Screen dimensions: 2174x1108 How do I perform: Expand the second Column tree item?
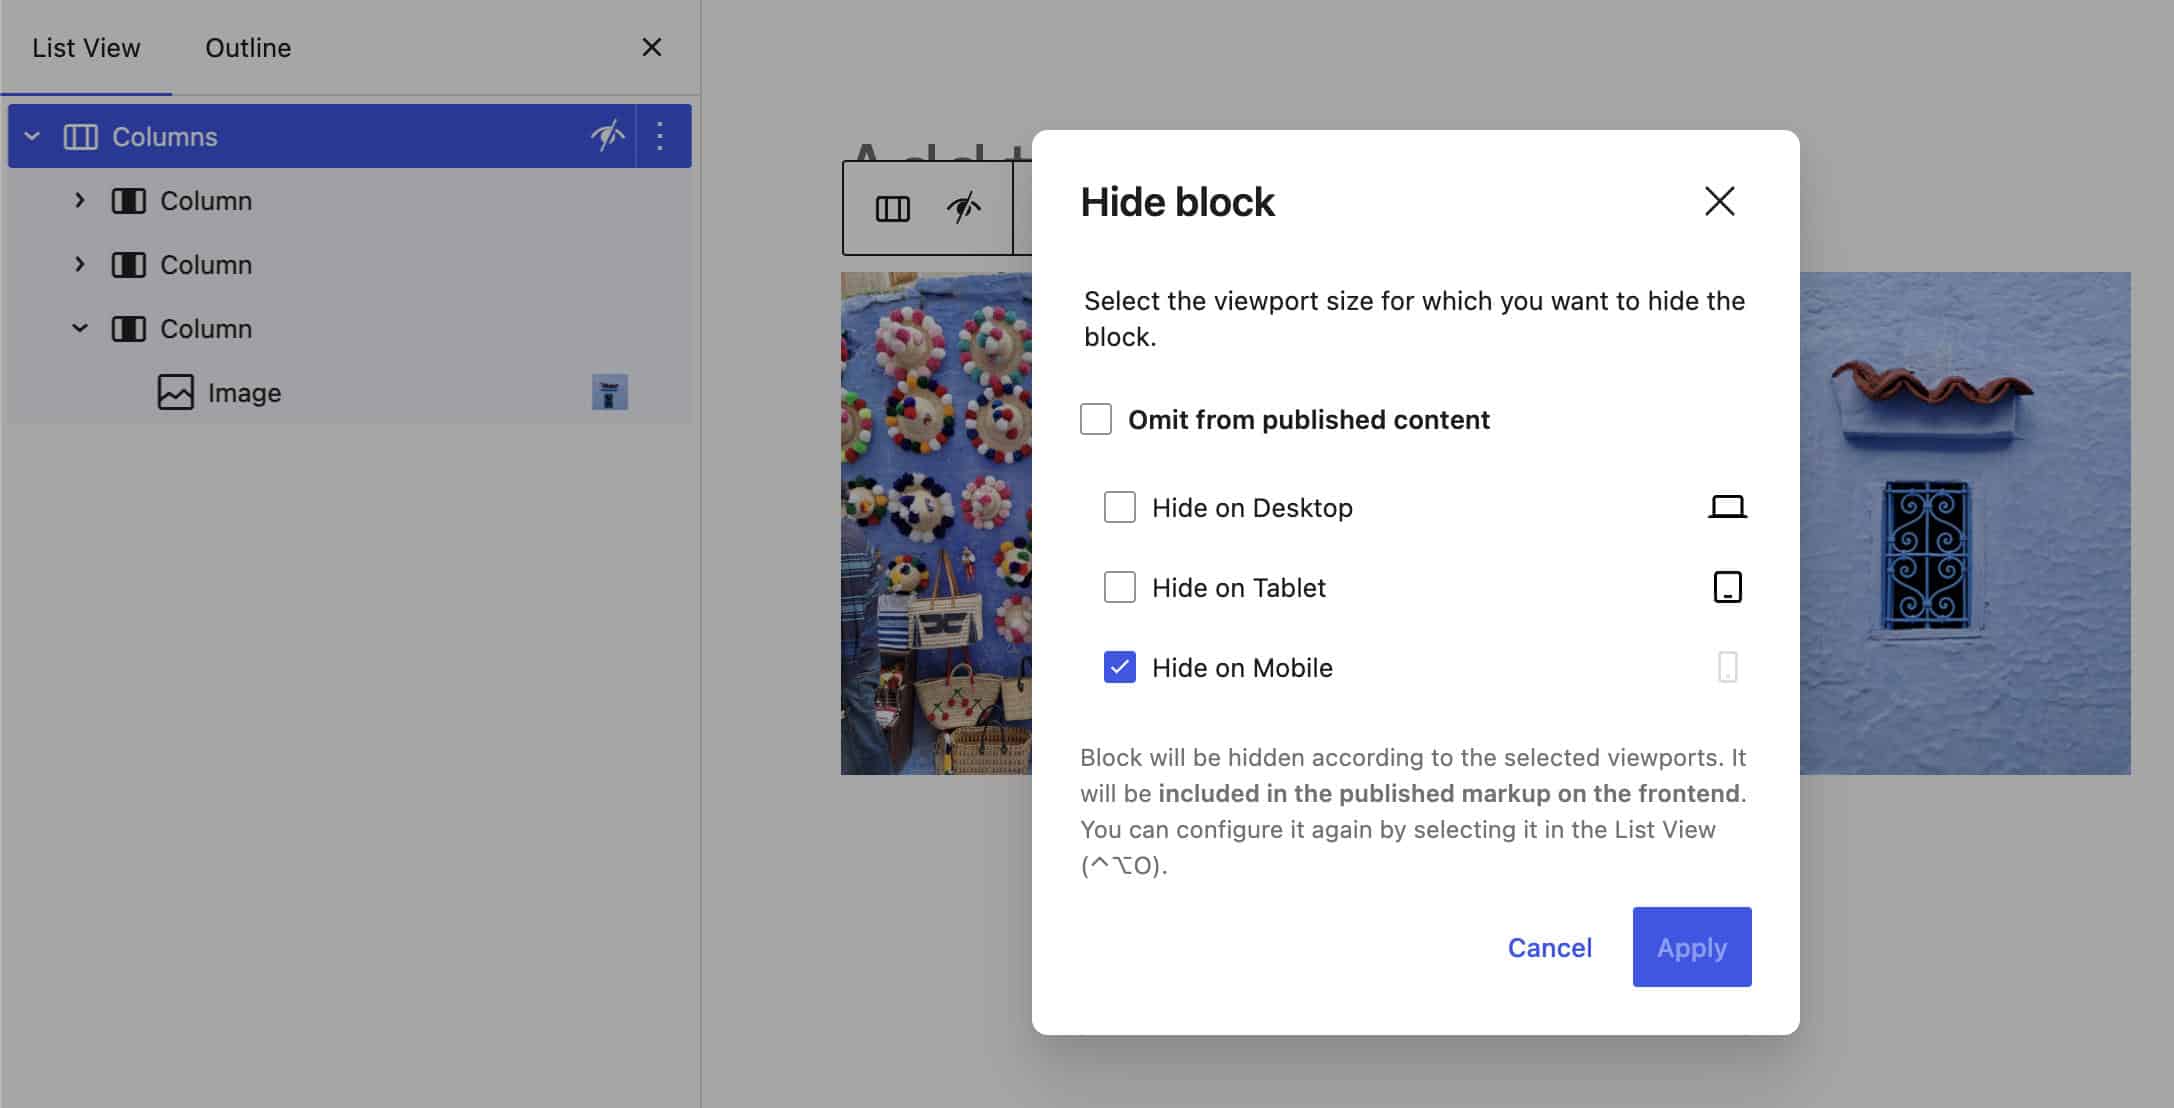point(79,264)
